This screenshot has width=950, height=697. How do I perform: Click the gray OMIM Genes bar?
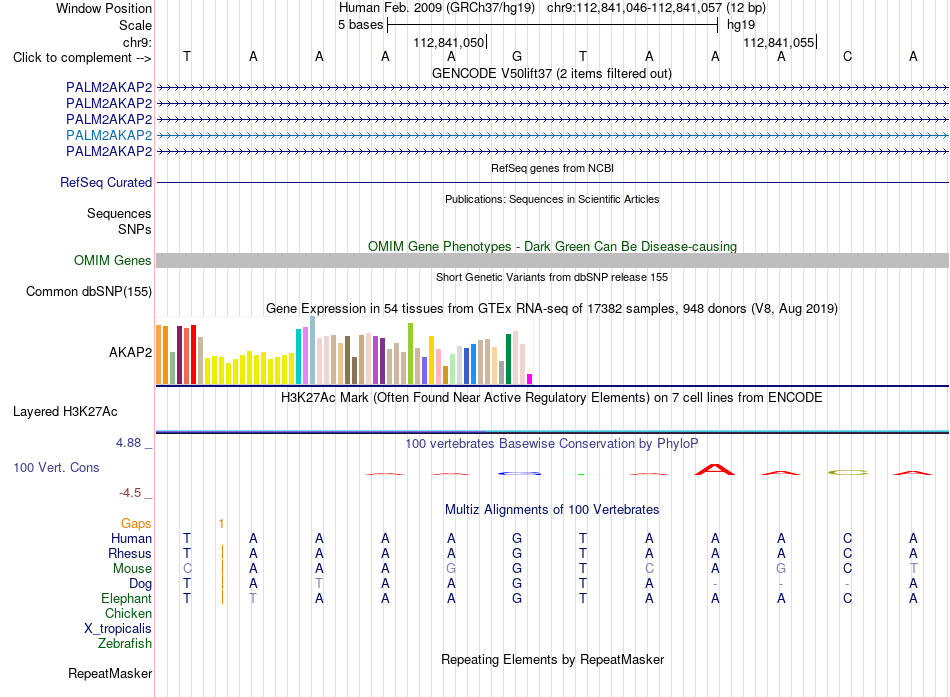pyautogui.click(x=552, y=261)
